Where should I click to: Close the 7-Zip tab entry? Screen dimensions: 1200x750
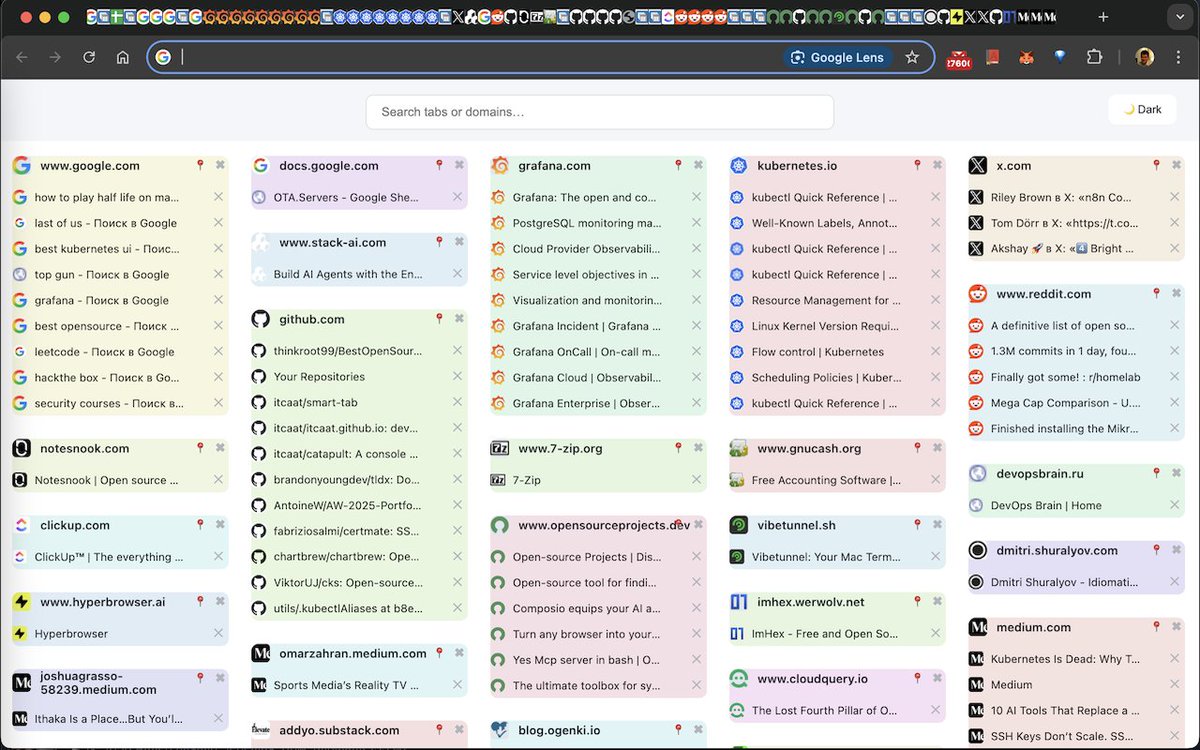pyautogui.click(x=696, y=479)
